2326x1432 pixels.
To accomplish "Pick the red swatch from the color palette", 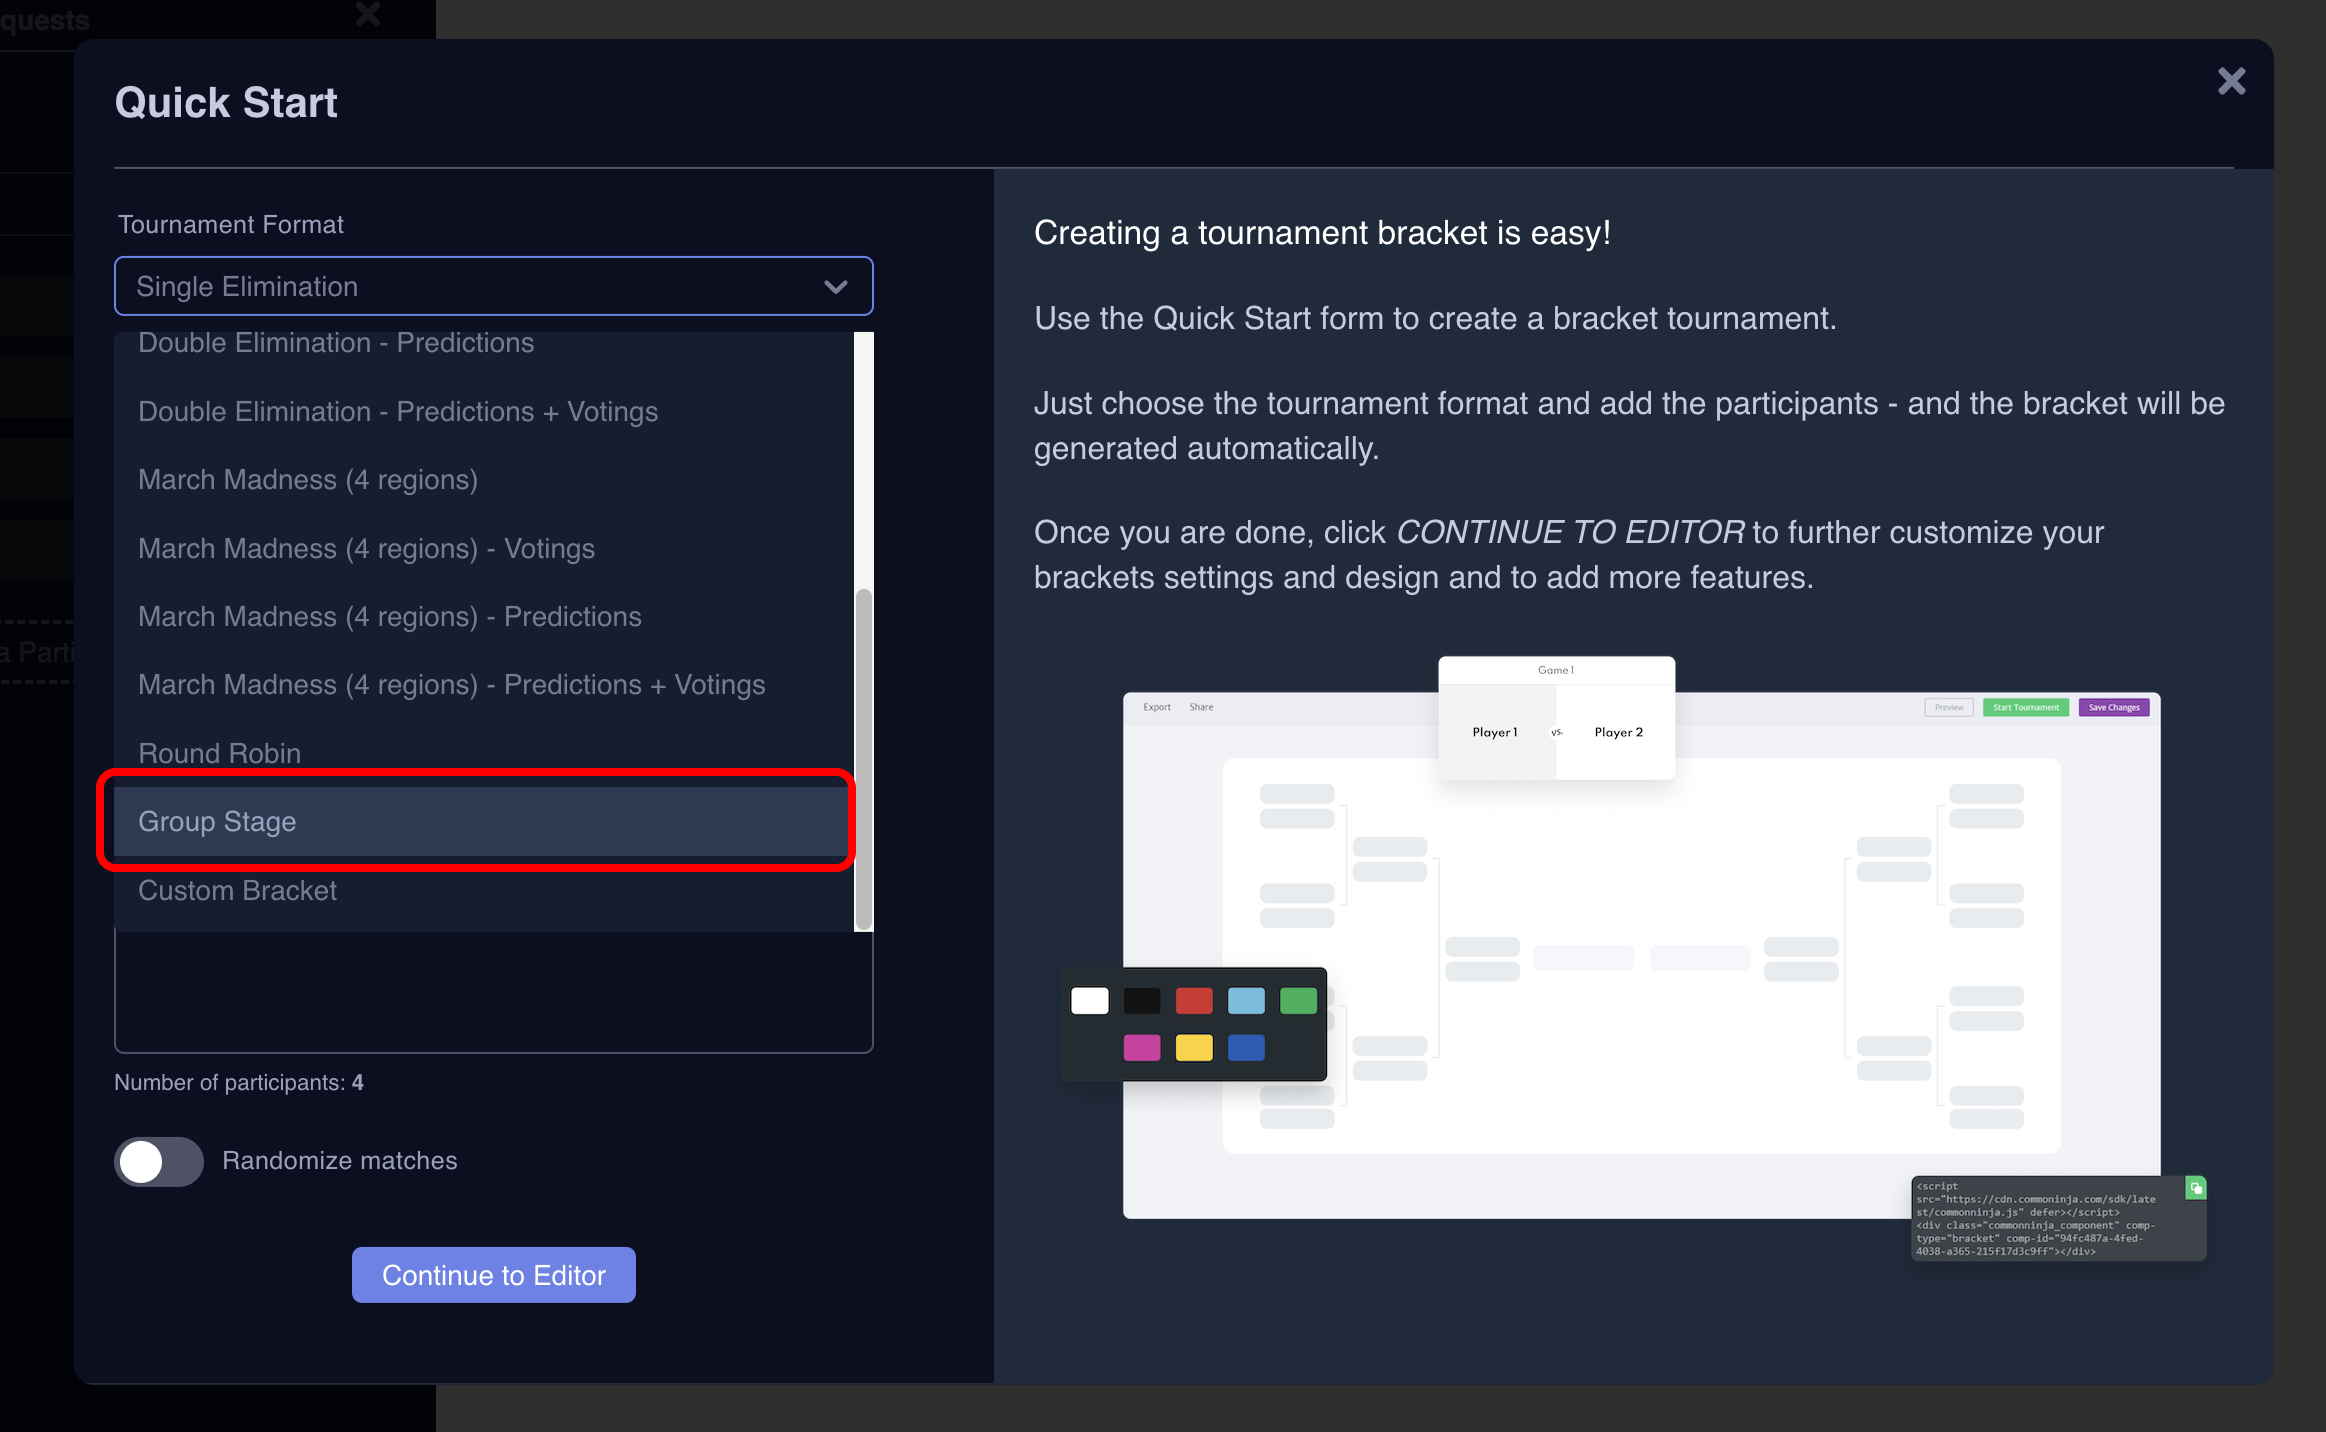I will point(1193,1001).
